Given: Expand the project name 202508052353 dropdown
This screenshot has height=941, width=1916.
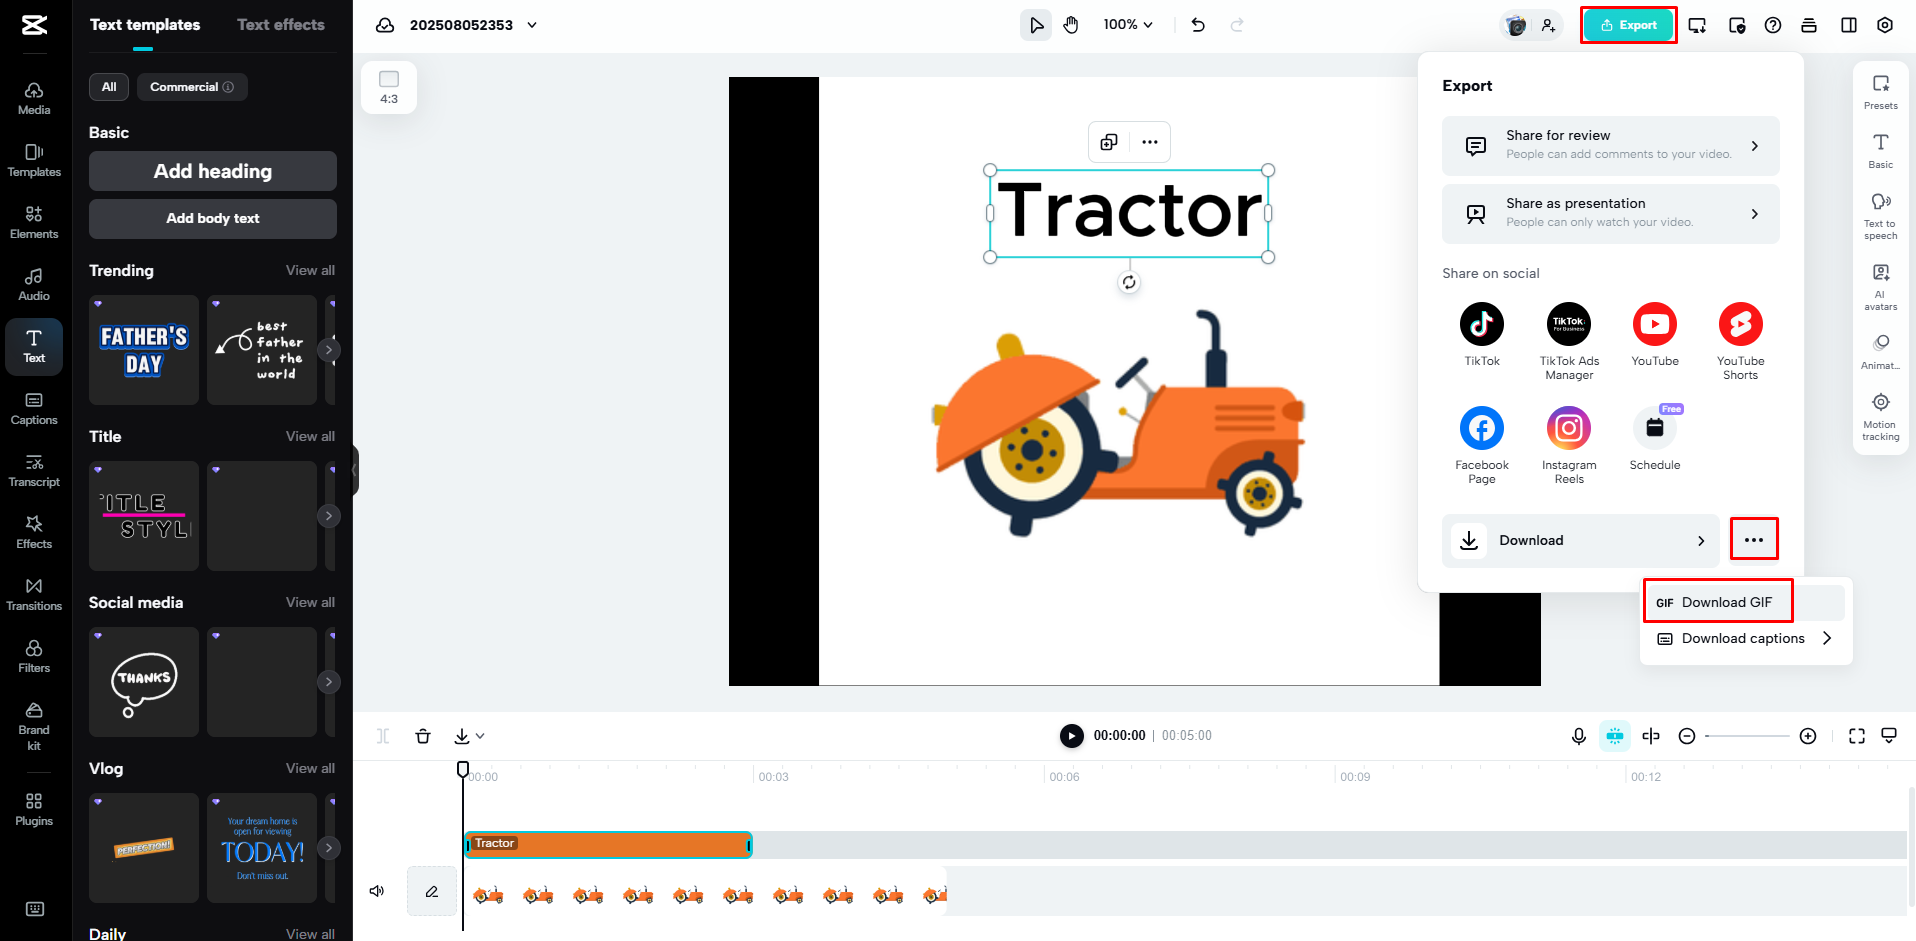Looking at the screenshot, I should coord(532,25).
